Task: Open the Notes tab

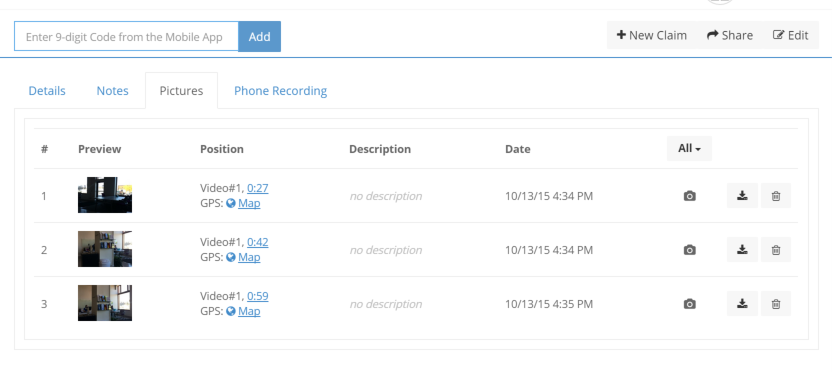Action: 112,91
